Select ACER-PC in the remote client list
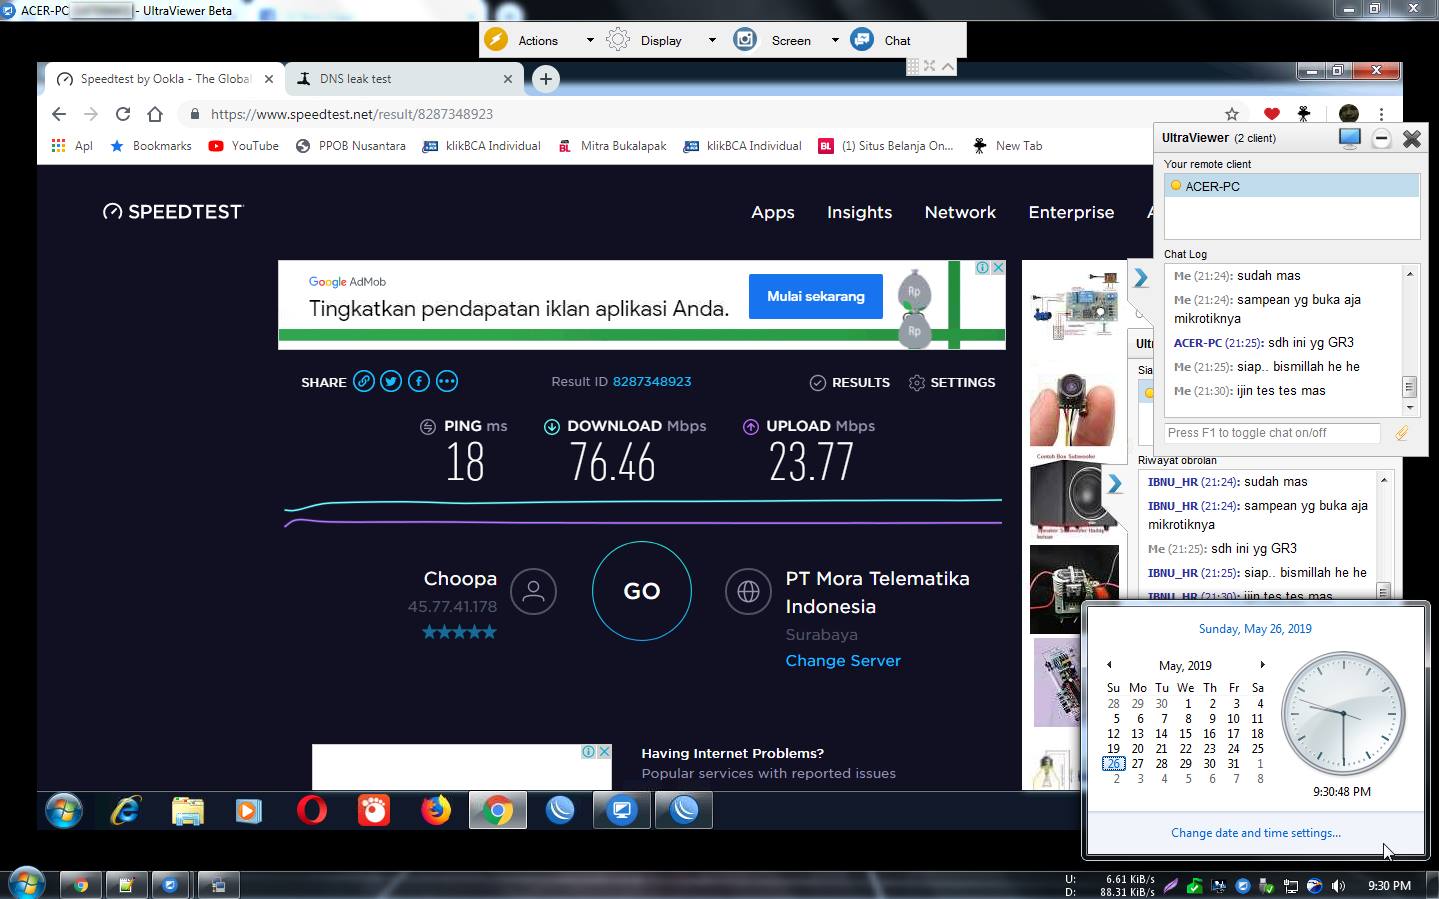1439x899 pixels. point(1291,186)
